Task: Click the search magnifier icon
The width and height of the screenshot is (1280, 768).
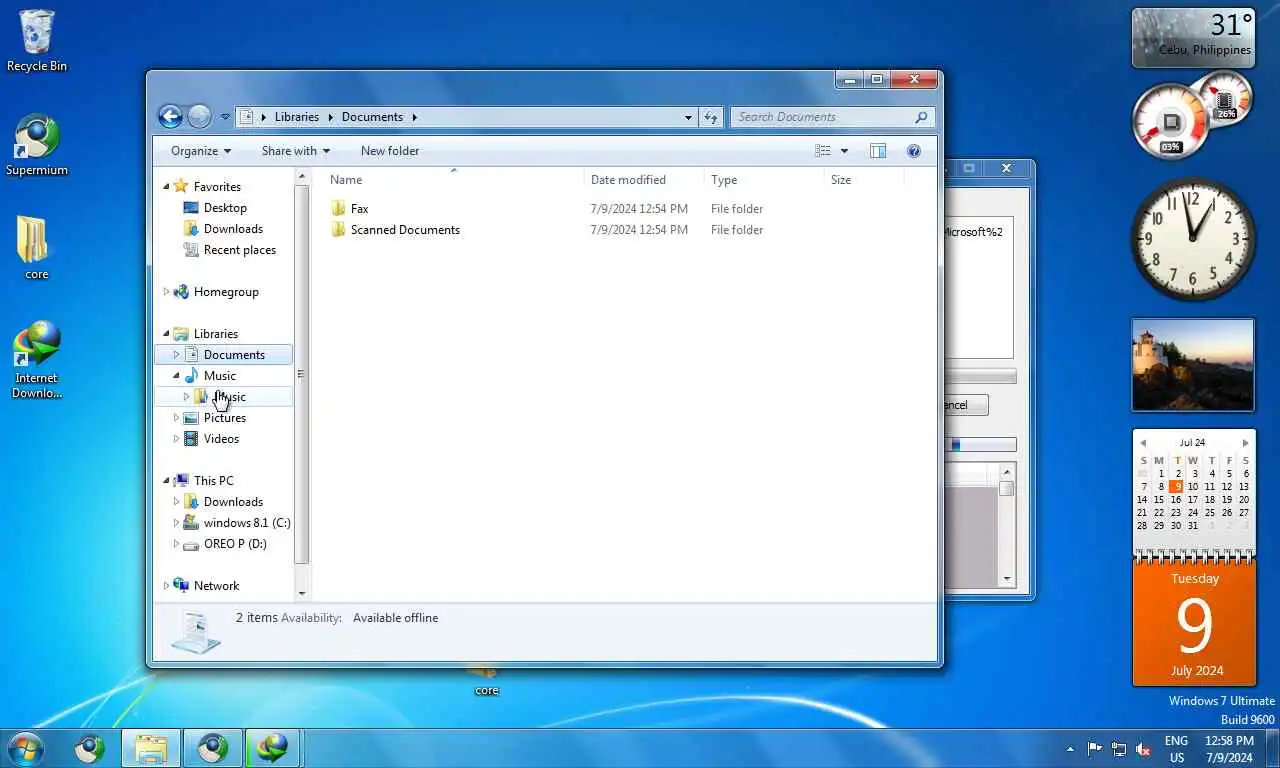Action: 922,117
